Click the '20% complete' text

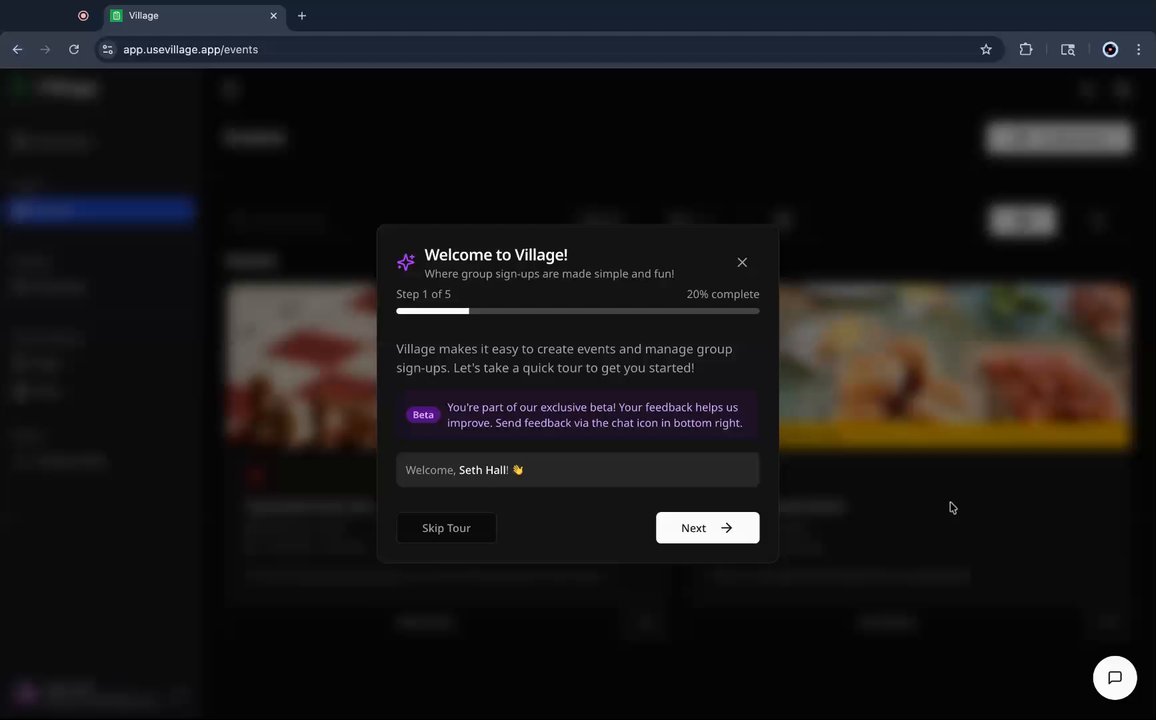(x=722, y=294)
